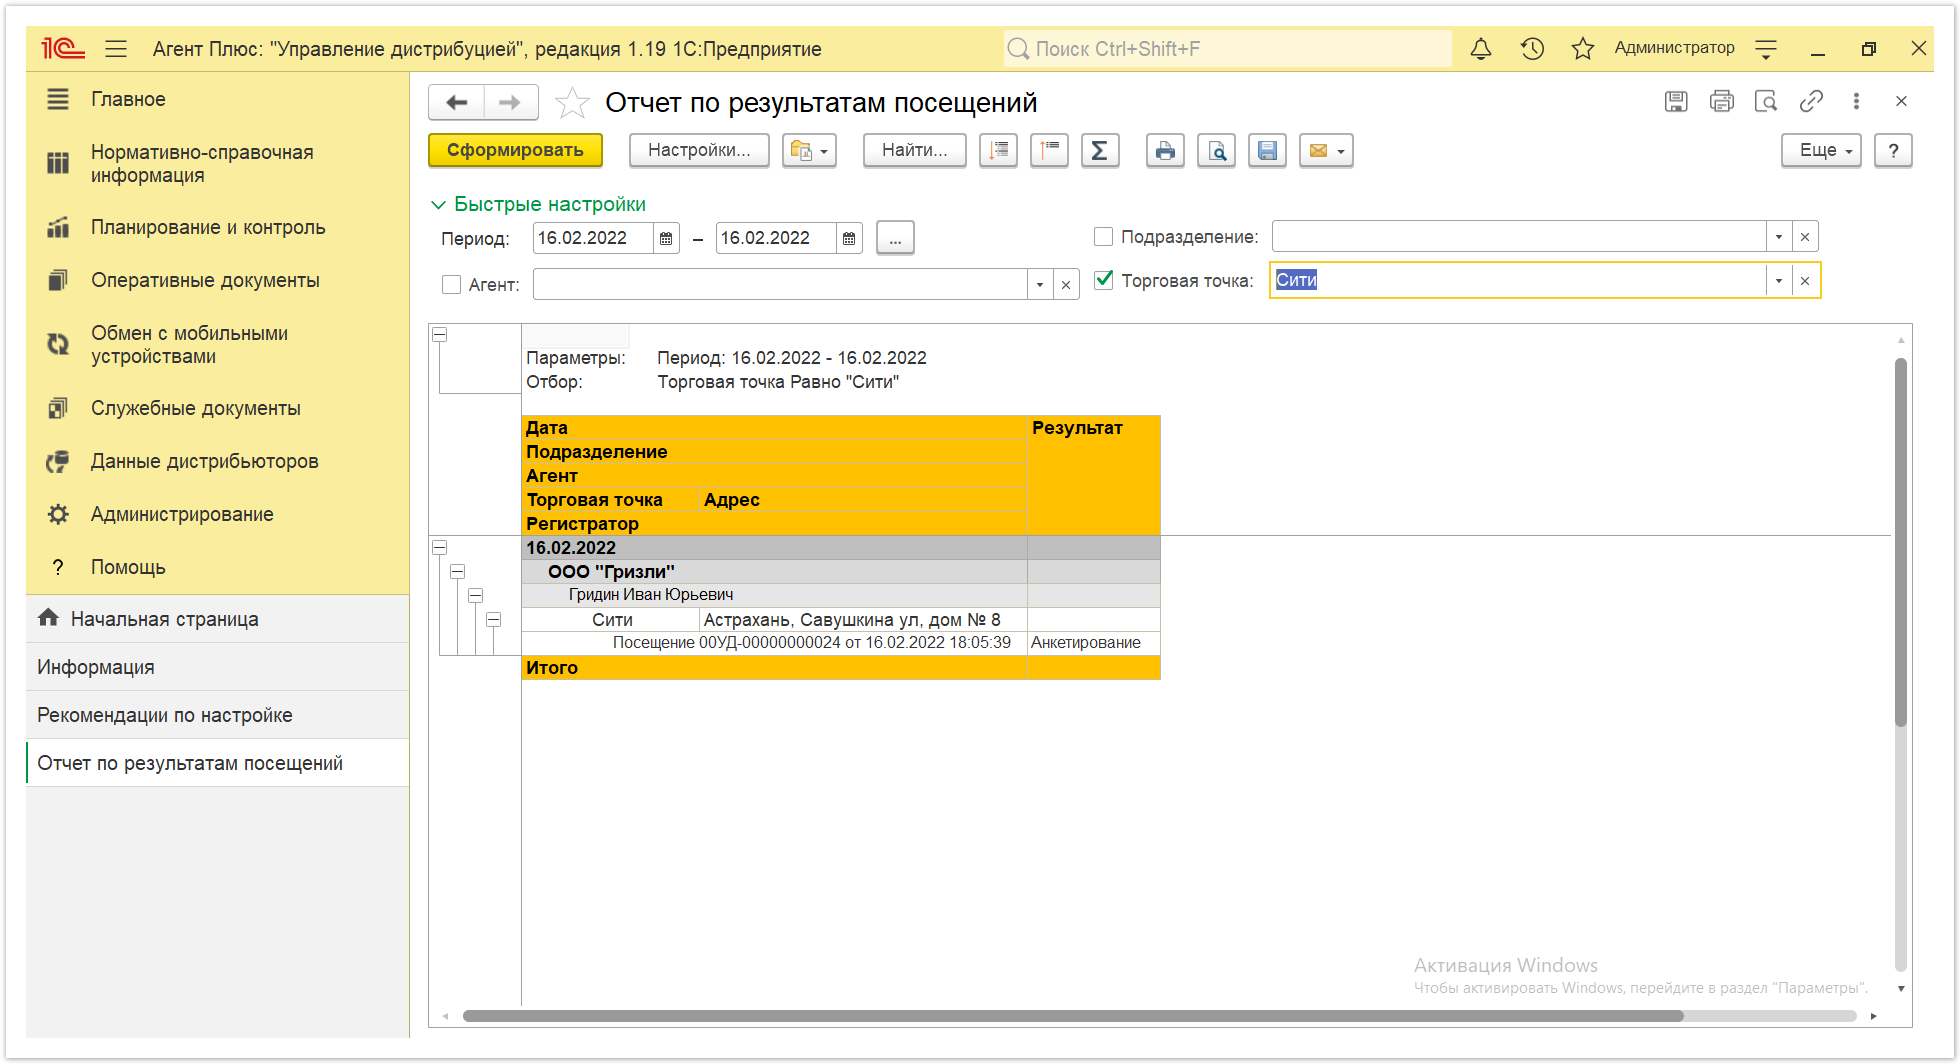1960x1064 pixels.
Task: Open the send by email dropdown
Action: pos(1326,151)
